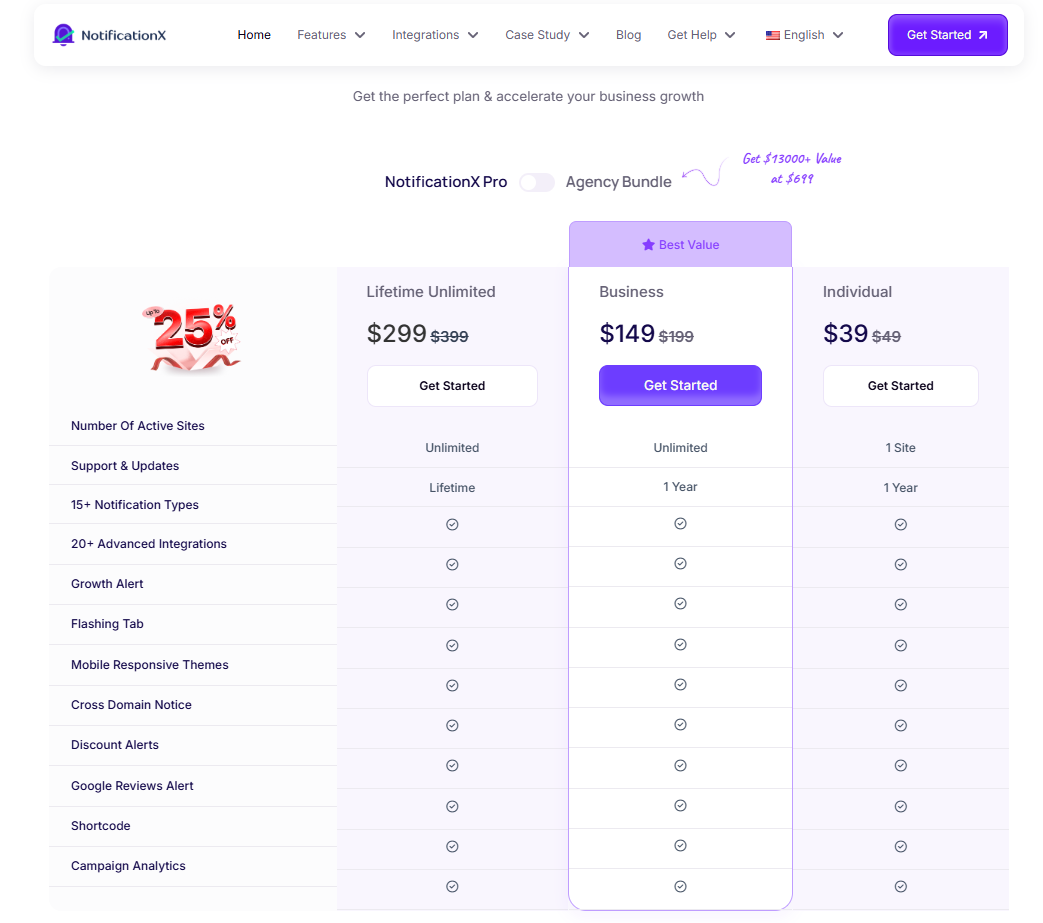
Task: Toggle the plan selector switch
Action: tap(536, 182)
